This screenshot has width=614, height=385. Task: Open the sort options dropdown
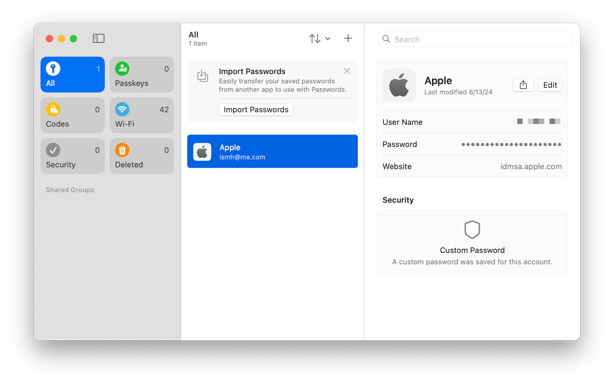coord(319,38)
